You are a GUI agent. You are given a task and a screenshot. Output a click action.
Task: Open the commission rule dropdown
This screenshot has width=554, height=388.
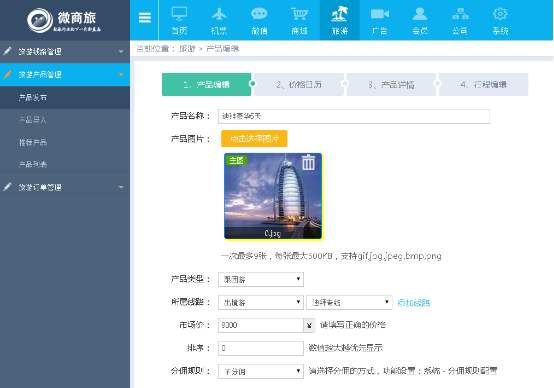point(261,371)
